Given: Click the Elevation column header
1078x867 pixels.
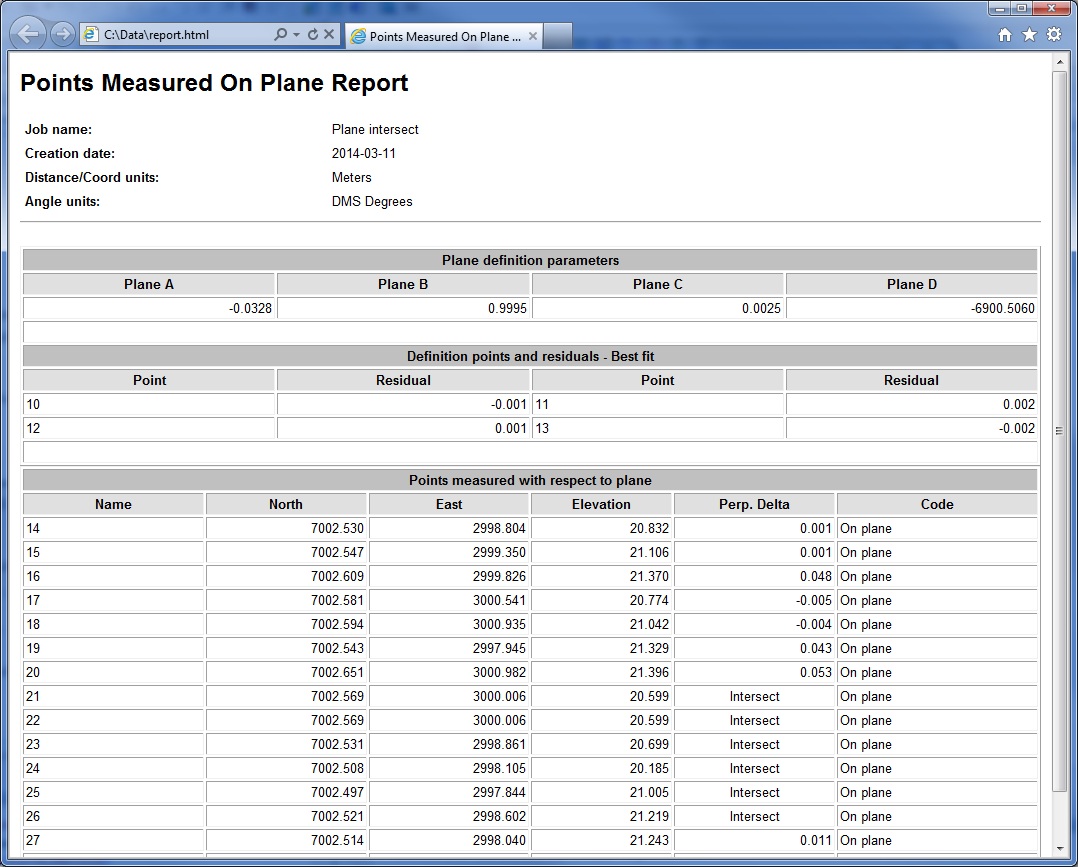Looking at the screenshot, I should [x=601, y=504].
